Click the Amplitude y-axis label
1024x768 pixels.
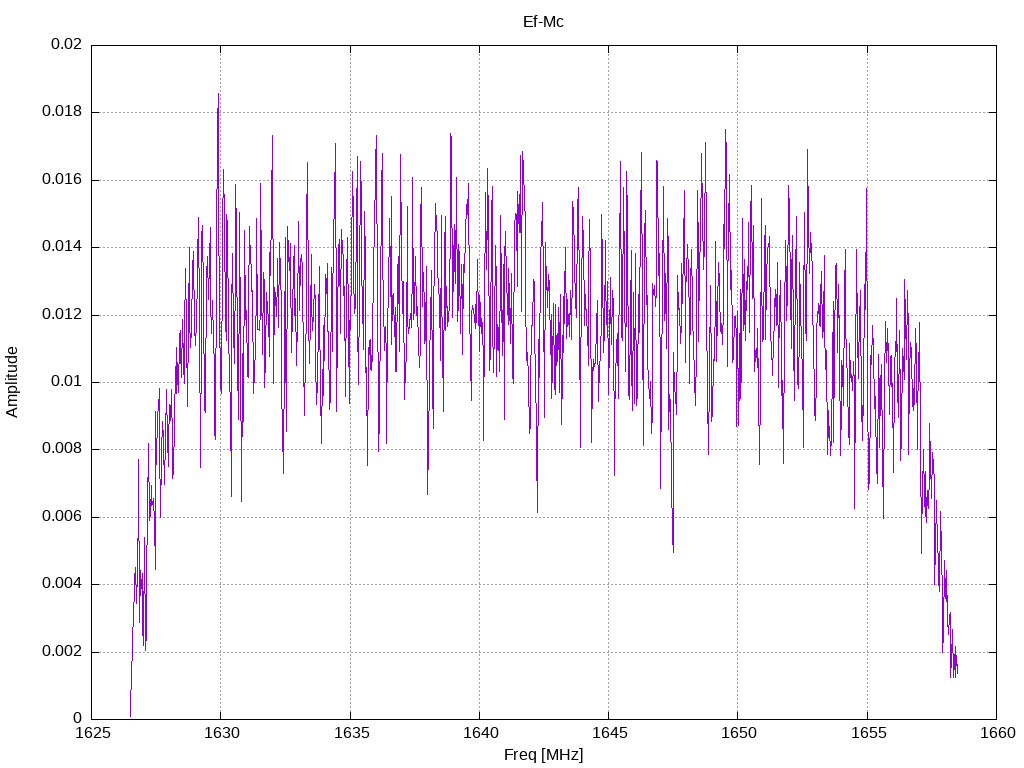pos(12,382)
